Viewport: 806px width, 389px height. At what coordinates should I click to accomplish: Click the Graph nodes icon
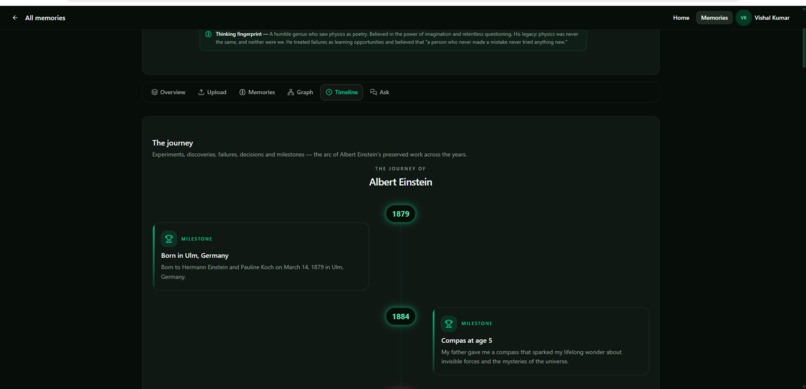click(x=290, y=92)
